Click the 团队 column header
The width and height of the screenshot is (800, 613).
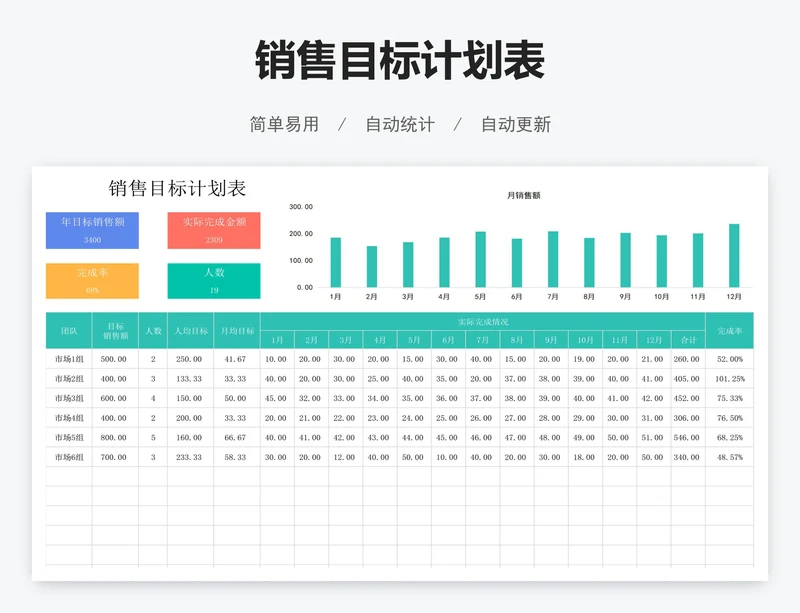(x=69, y=331)
